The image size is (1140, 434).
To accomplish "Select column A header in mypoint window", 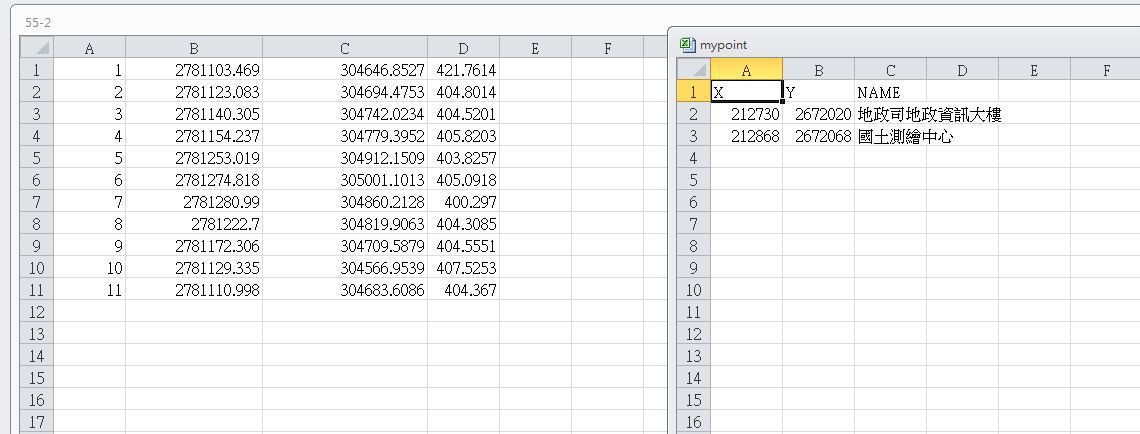I will click(x=746, y=71).
